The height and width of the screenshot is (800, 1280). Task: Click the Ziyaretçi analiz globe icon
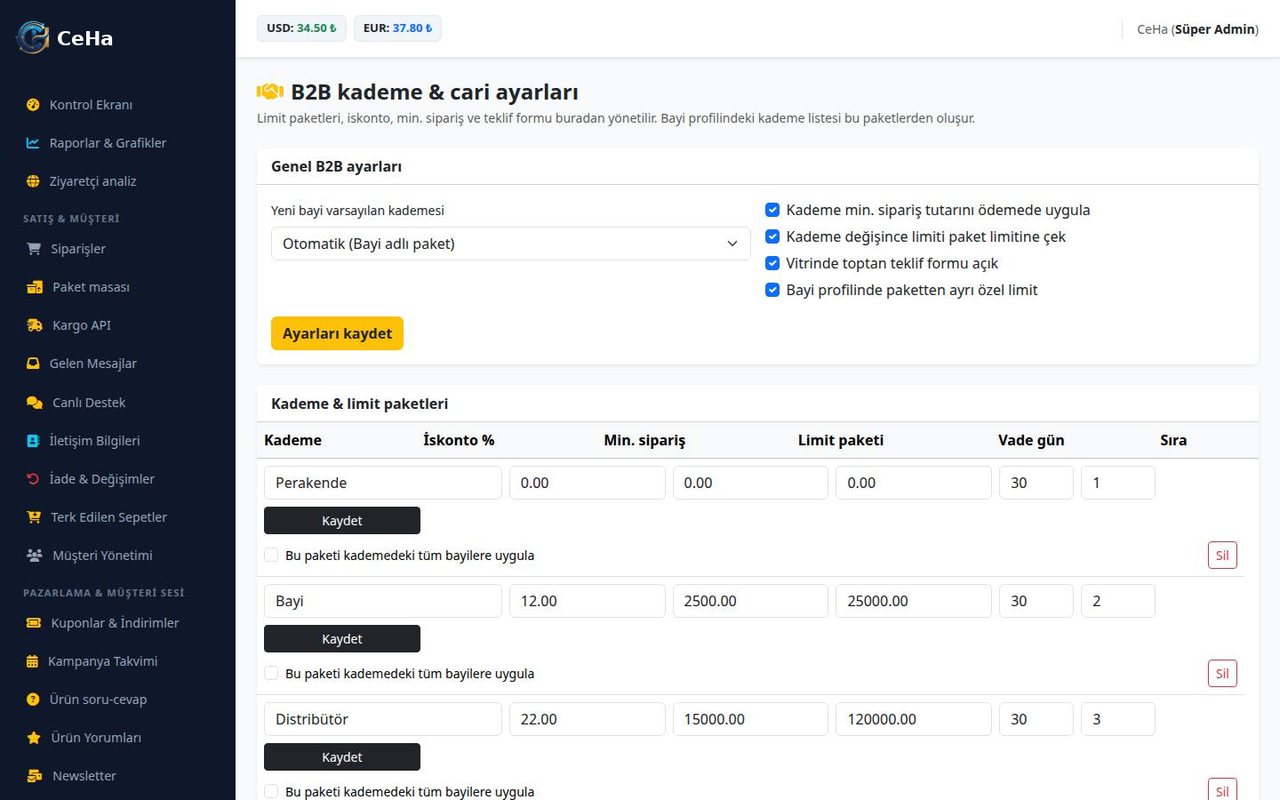33,181
